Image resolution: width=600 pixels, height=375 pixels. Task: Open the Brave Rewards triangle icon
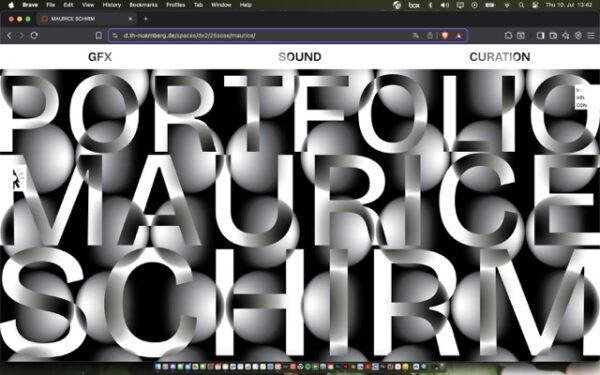click(x=459, y=36)
